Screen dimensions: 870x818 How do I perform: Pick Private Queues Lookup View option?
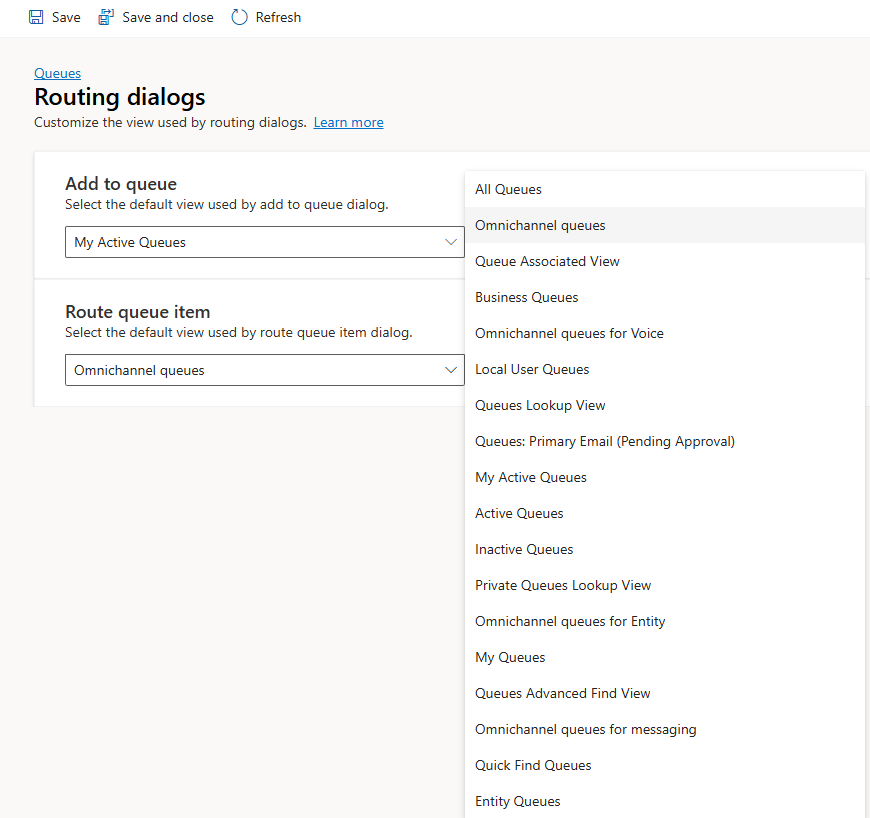click(562, 585)
